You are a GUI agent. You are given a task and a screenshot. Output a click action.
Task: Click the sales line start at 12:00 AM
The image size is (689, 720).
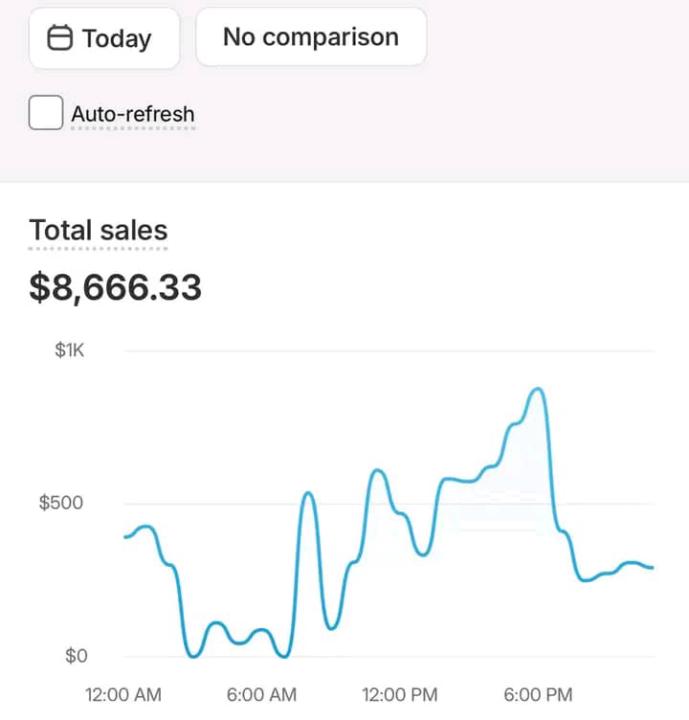[126, 536]
